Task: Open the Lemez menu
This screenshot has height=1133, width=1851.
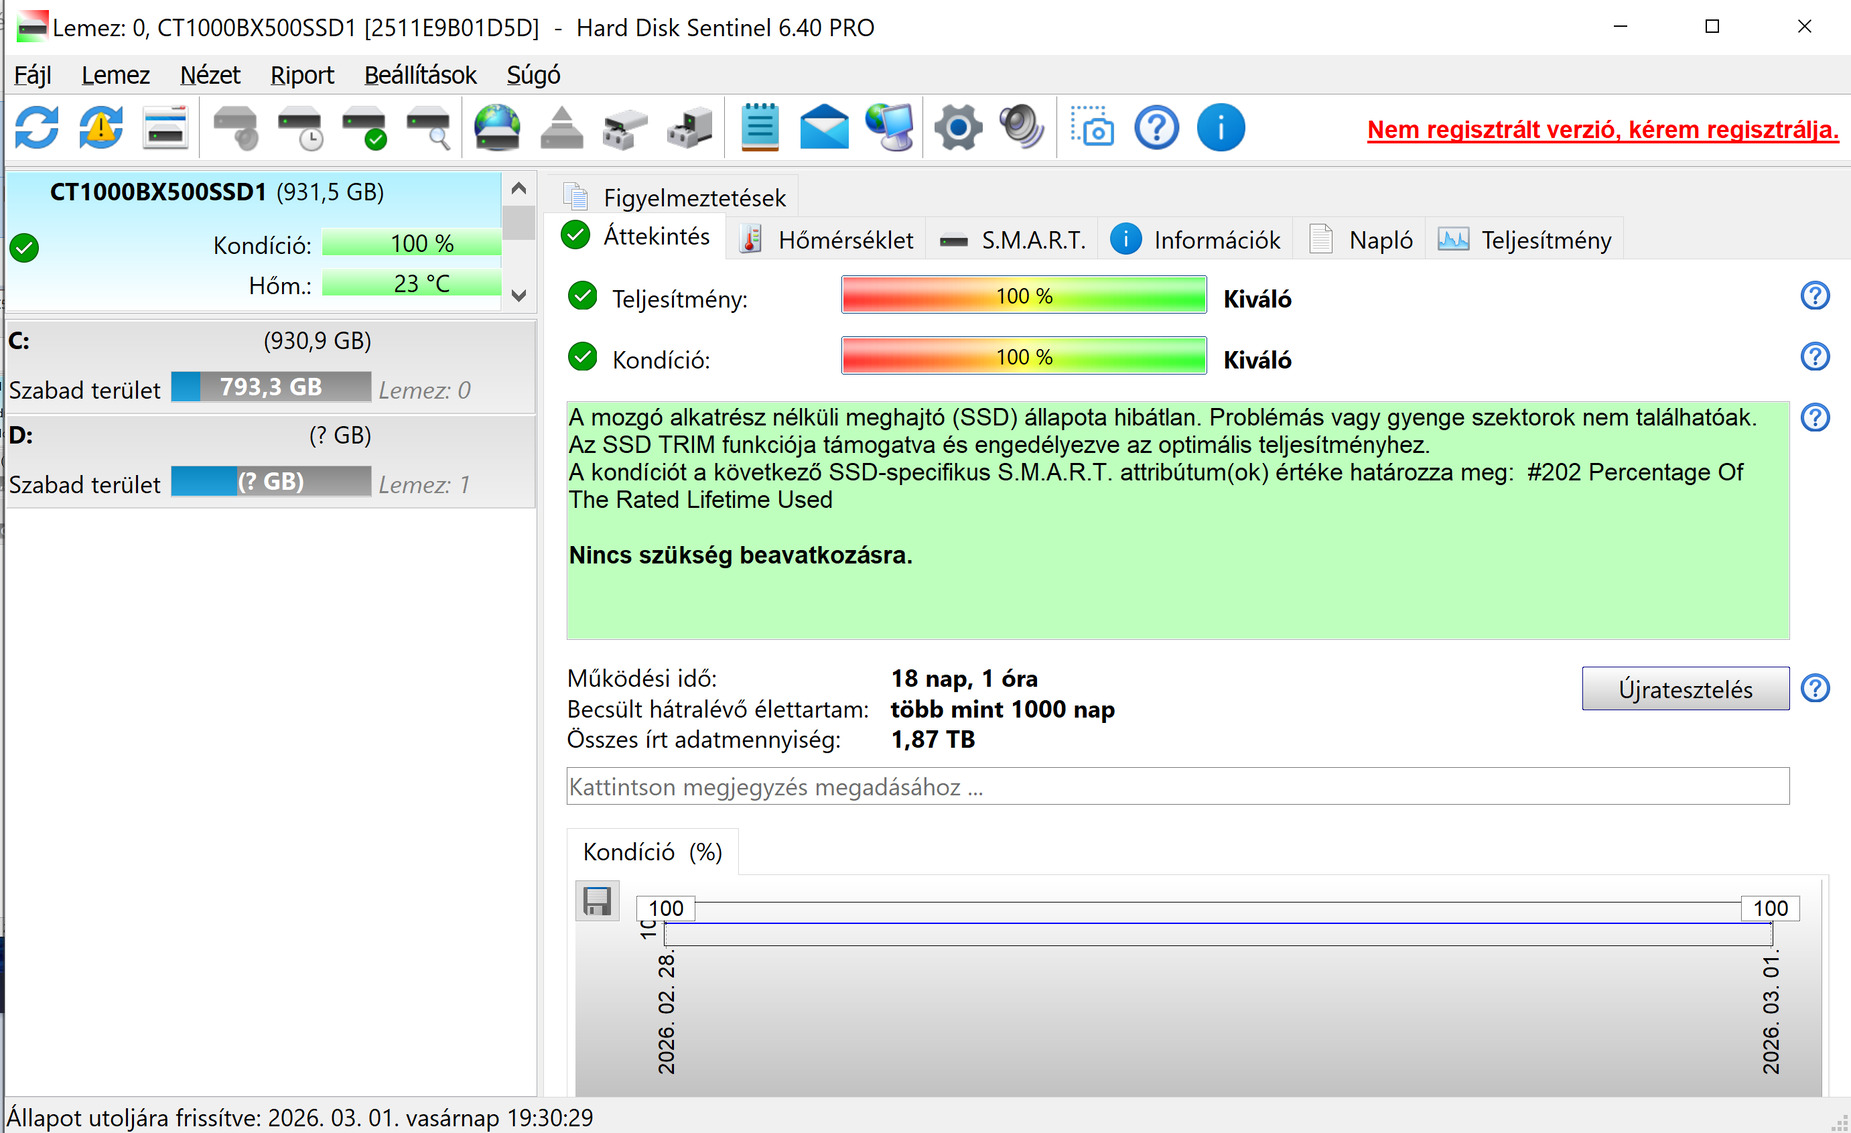Action: (116, 75)
